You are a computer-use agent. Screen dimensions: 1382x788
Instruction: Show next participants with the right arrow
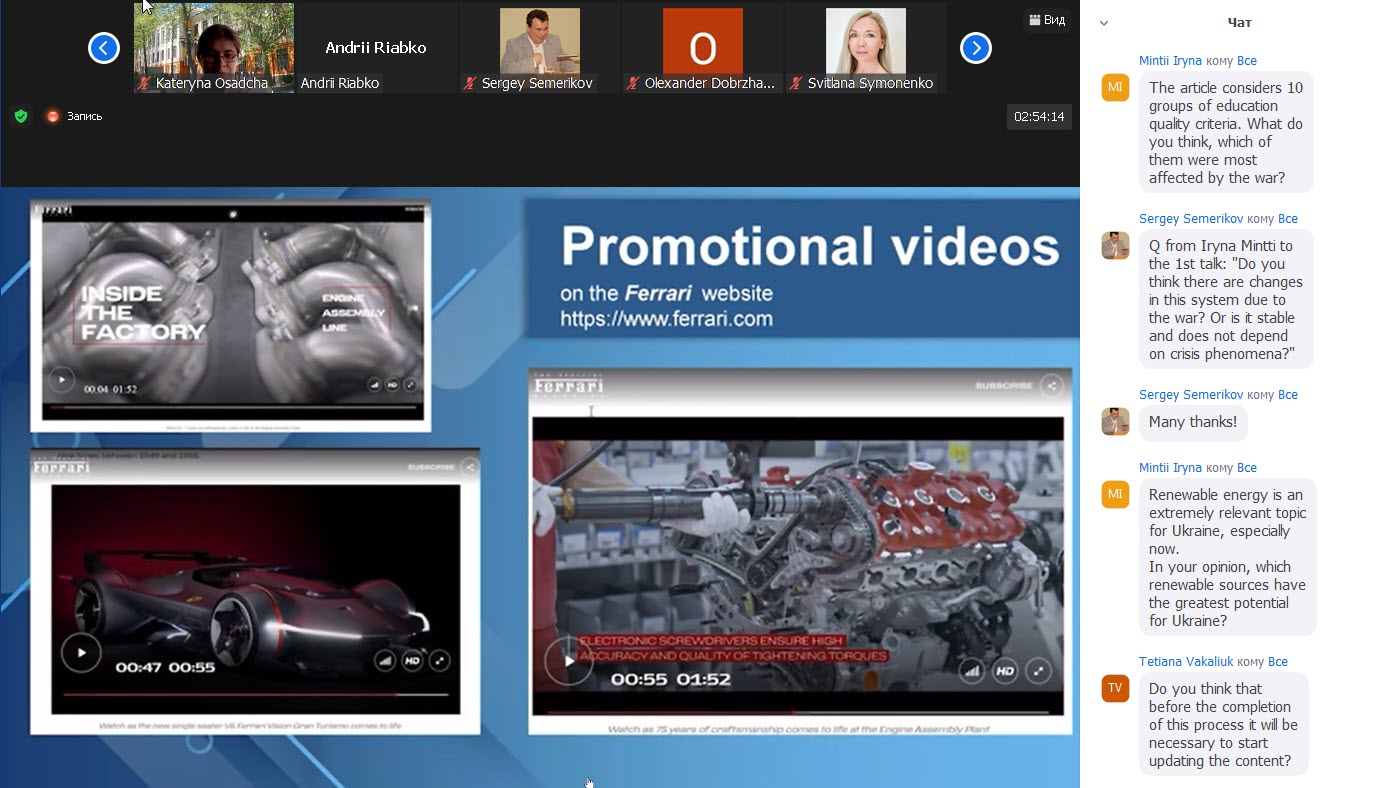976,48
